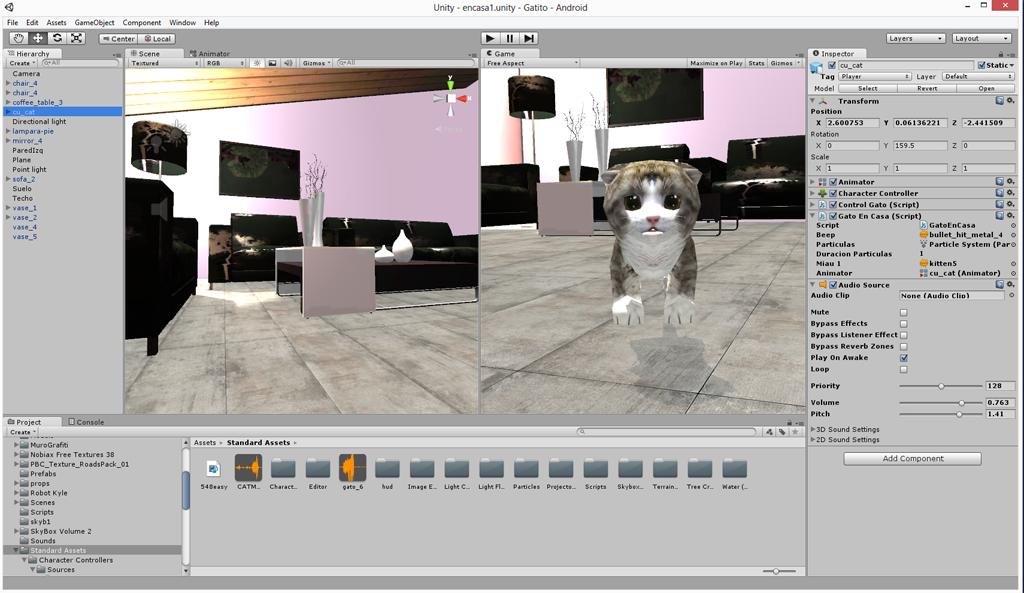Click the Model Open button

[986, 88]
